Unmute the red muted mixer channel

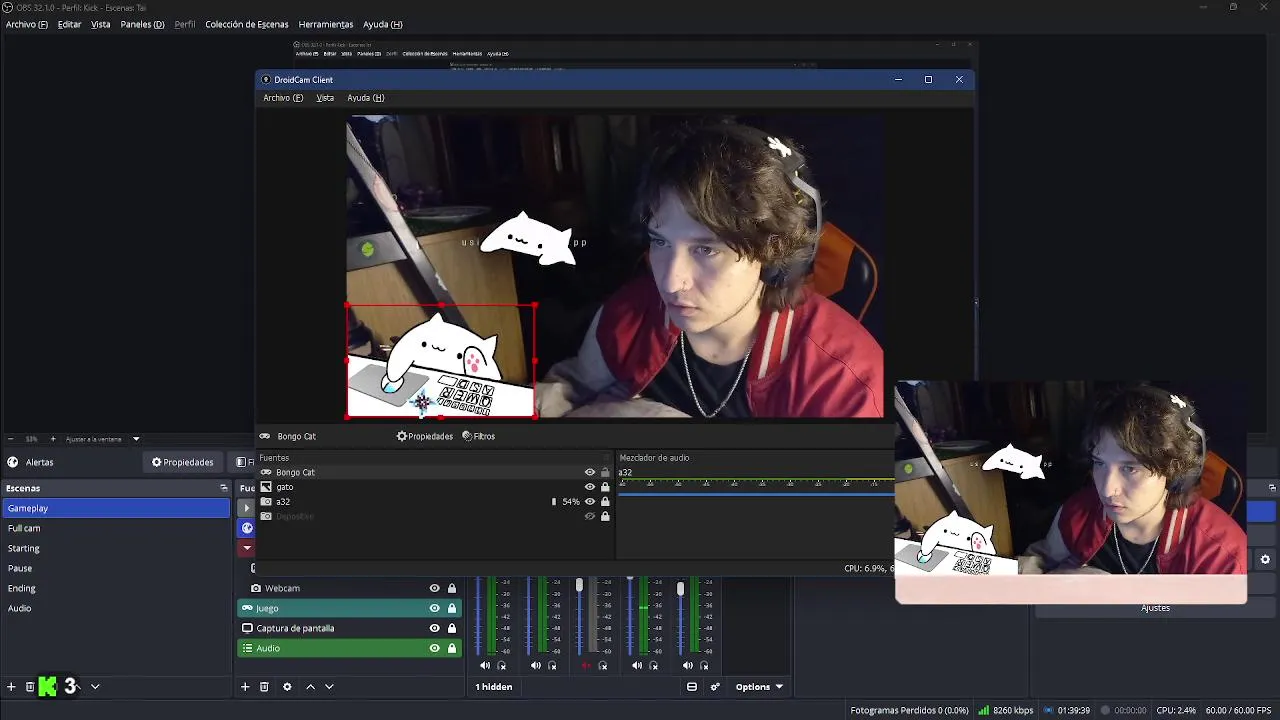click(586, 665)
